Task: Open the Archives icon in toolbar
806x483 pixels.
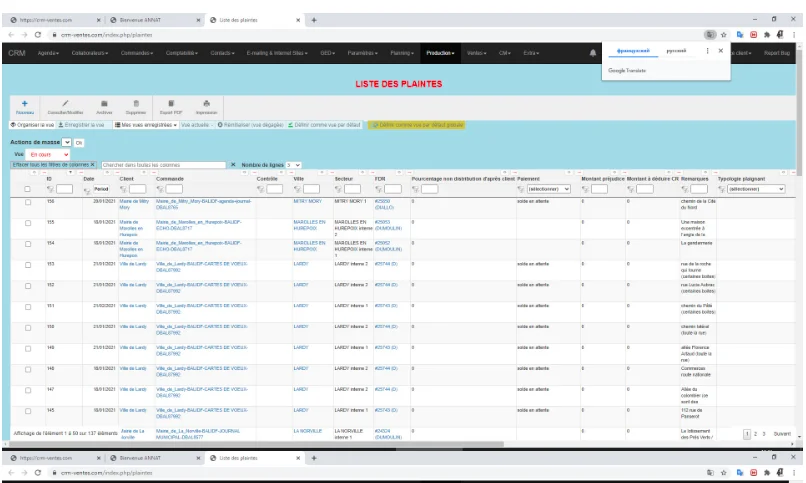Action: [x=104, y=103]
